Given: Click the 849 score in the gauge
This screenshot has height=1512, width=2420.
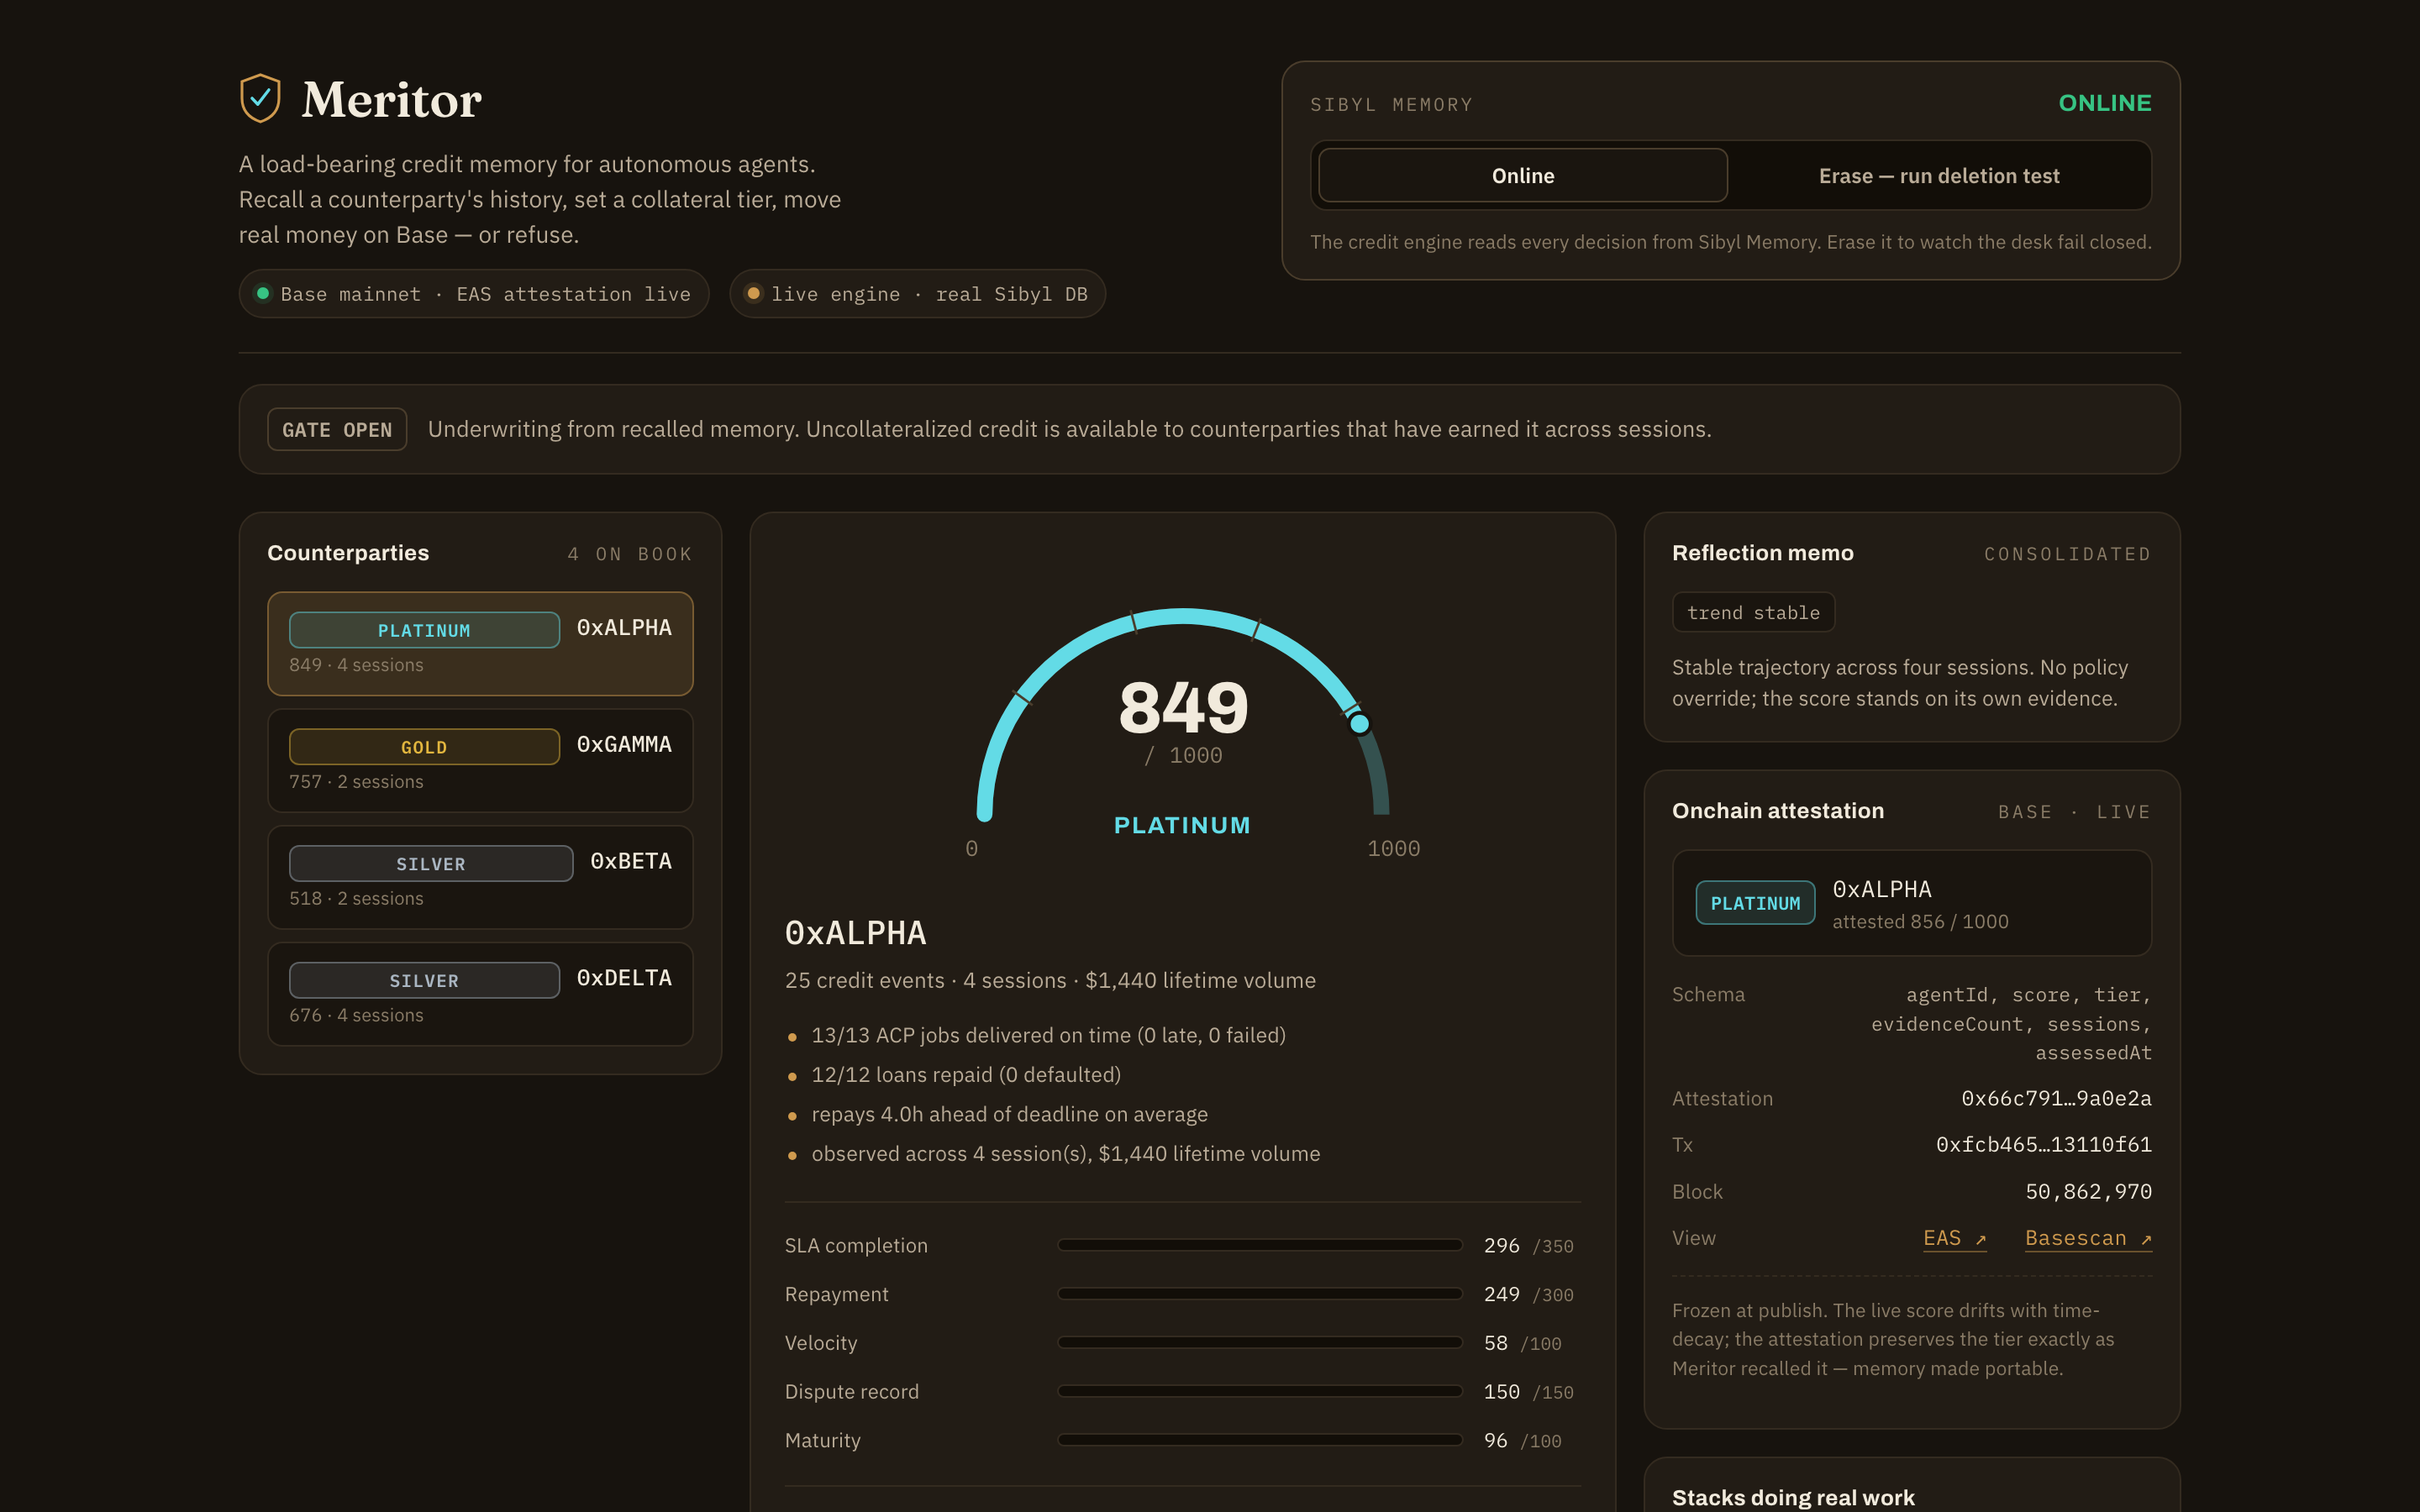Looking at the screenshot, I should click(1183, 708).
